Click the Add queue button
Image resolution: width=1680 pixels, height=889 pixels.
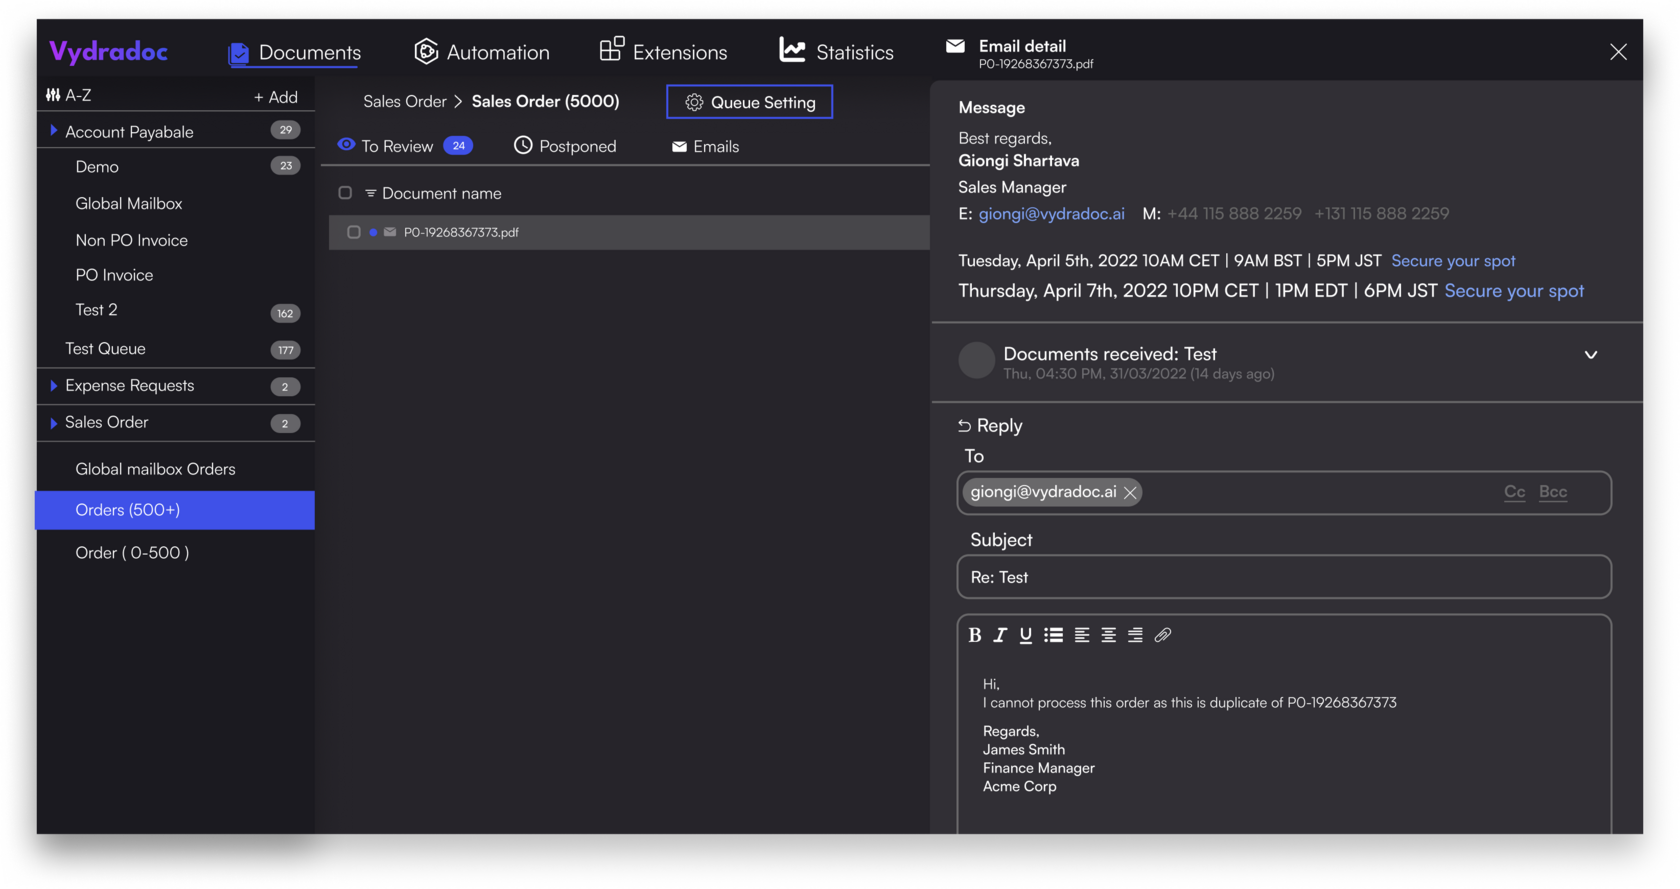coord(276,97)
